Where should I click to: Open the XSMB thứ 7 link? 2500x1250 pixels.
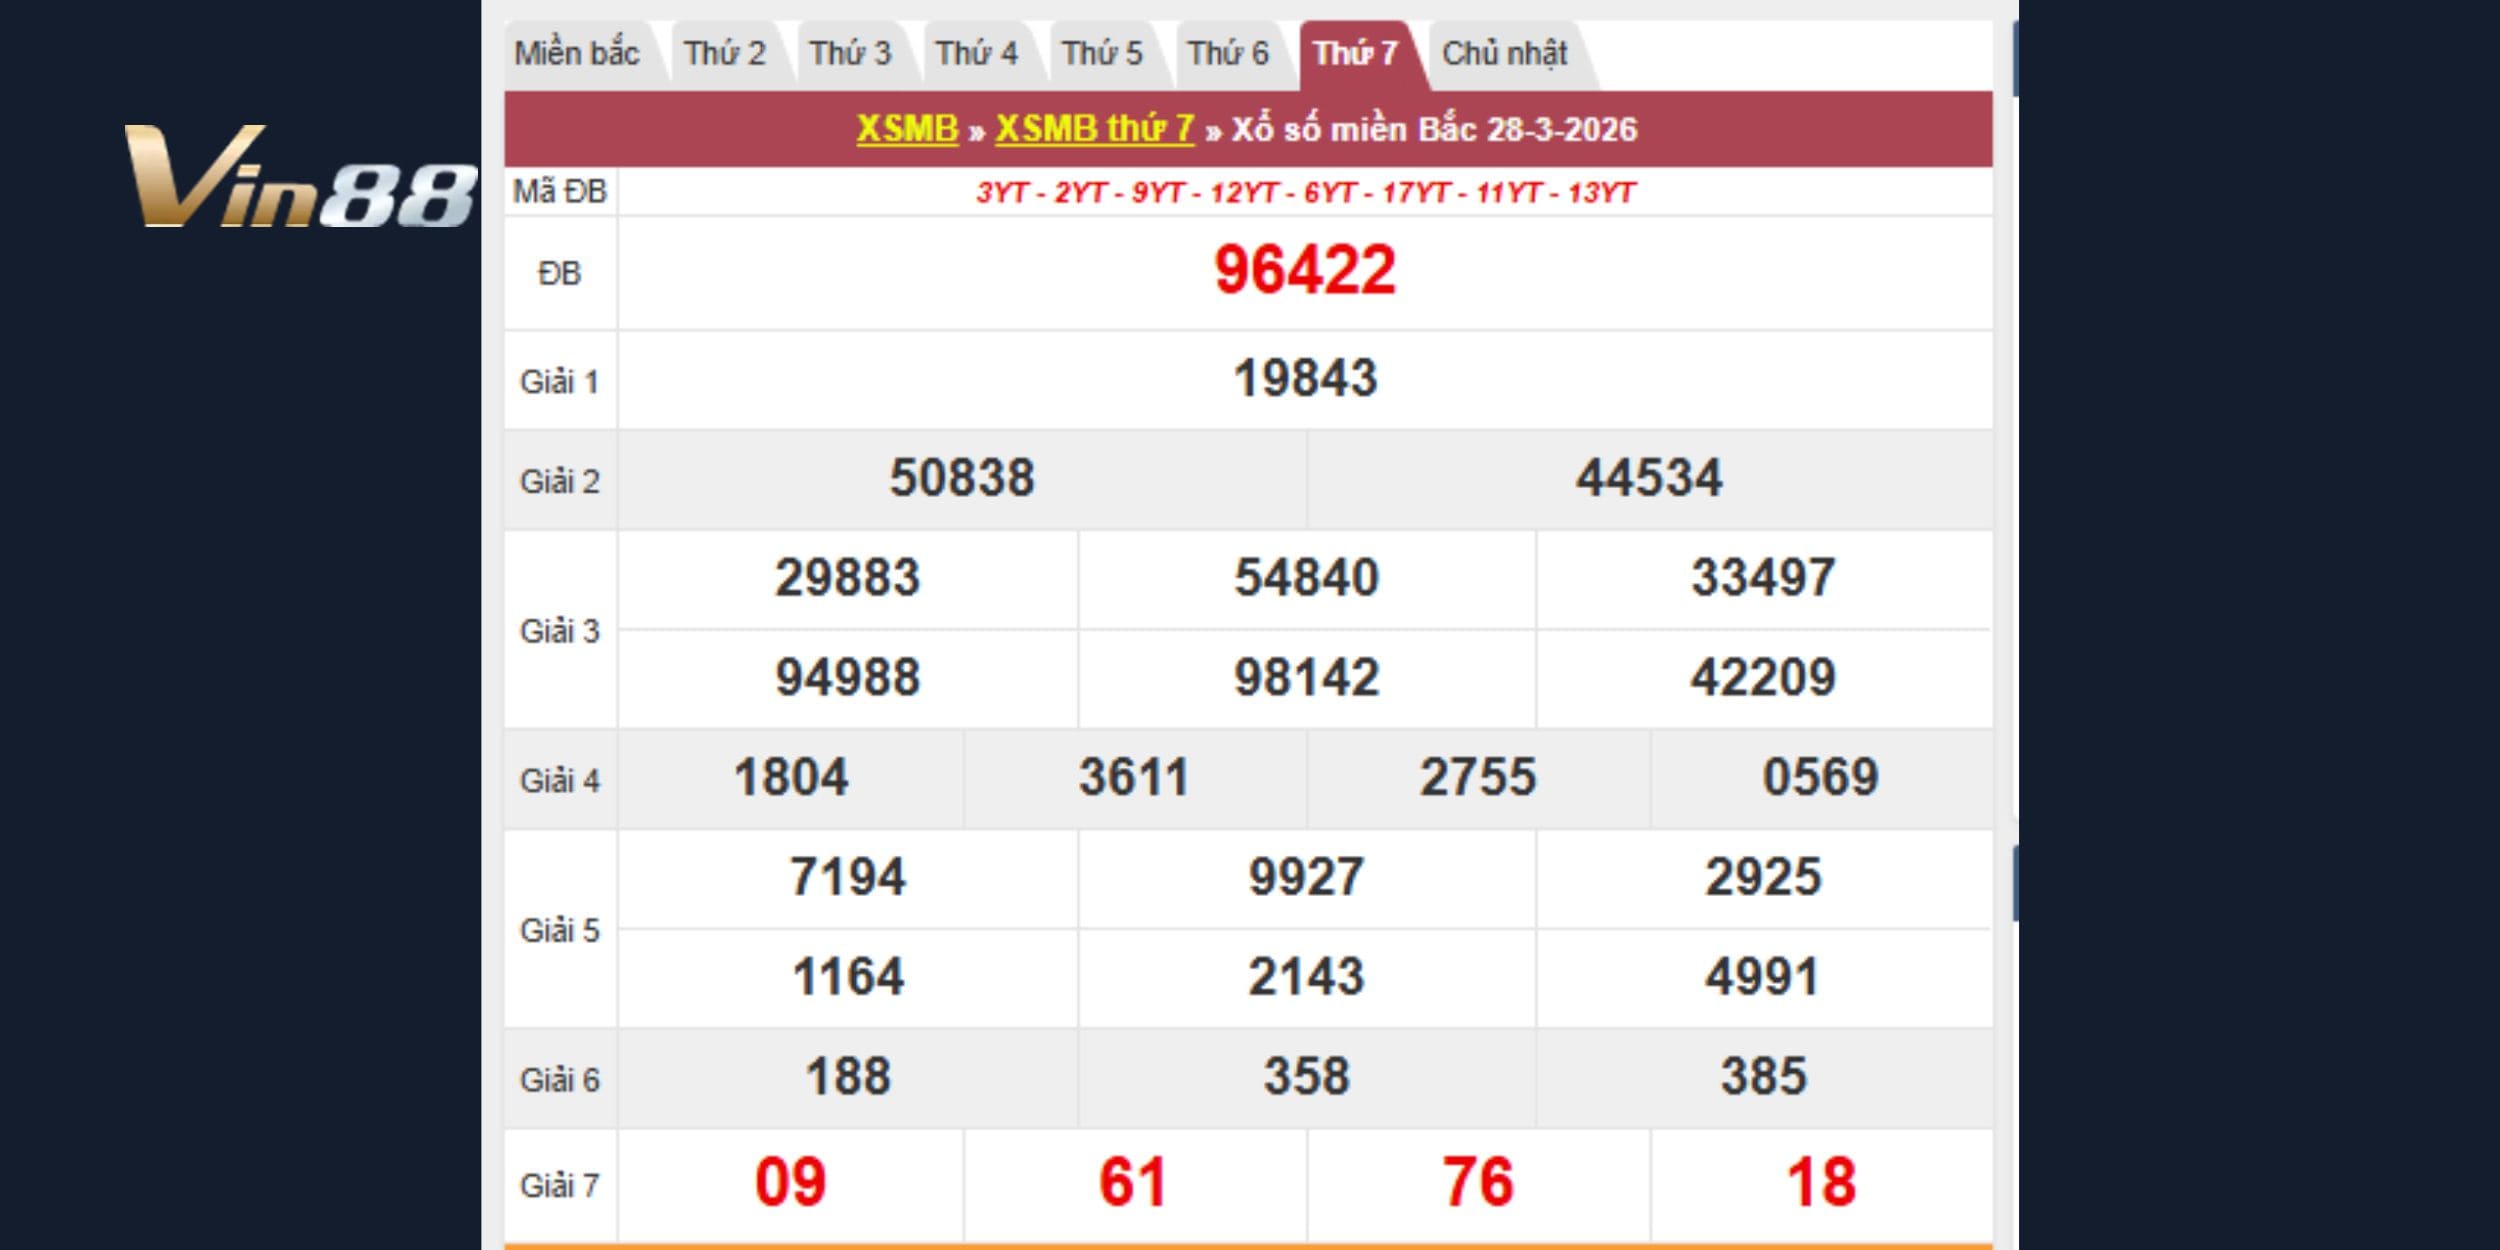[1095, 129]
